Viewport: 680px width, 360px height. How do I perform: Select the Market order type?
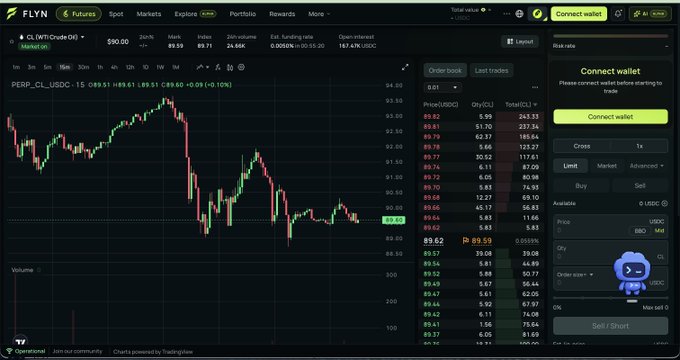[x=607, y=166]
